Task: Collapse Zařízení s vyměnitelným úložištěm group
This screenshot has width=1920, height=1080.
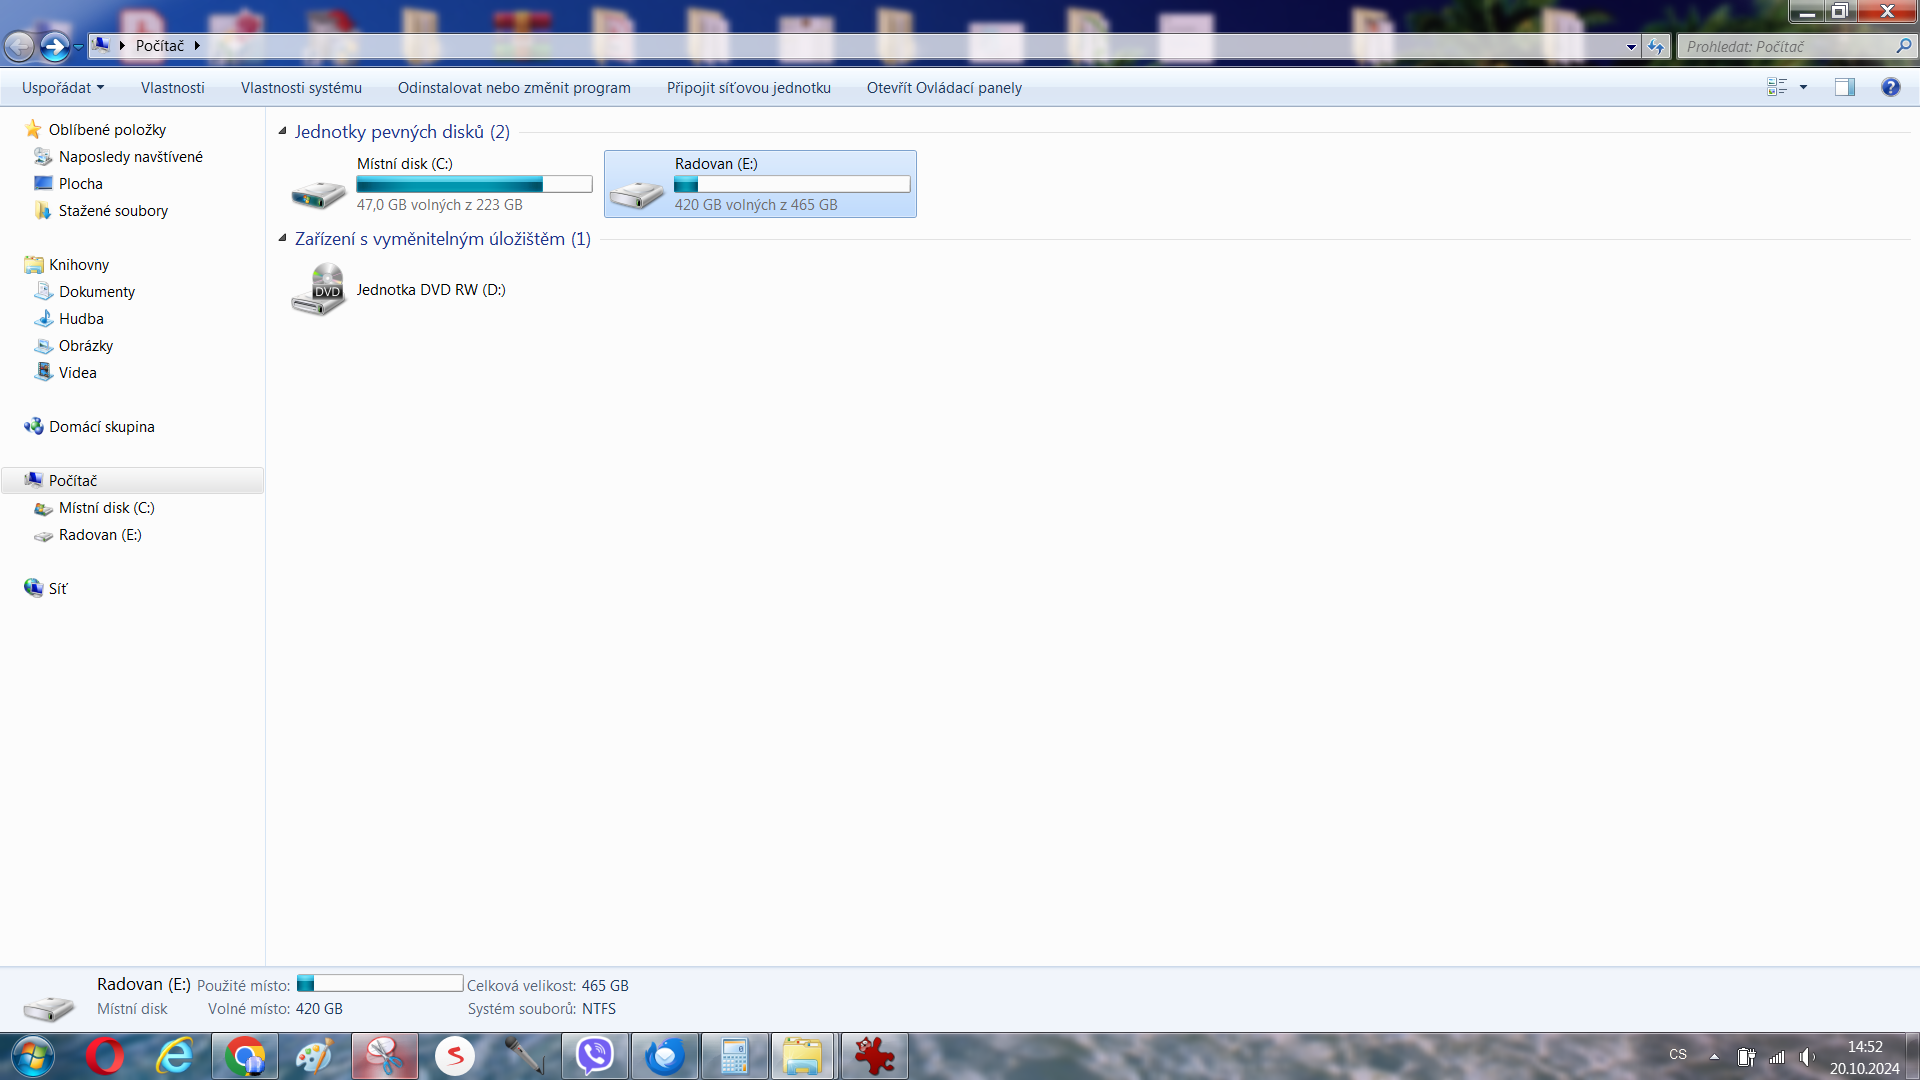Action: 283,238
